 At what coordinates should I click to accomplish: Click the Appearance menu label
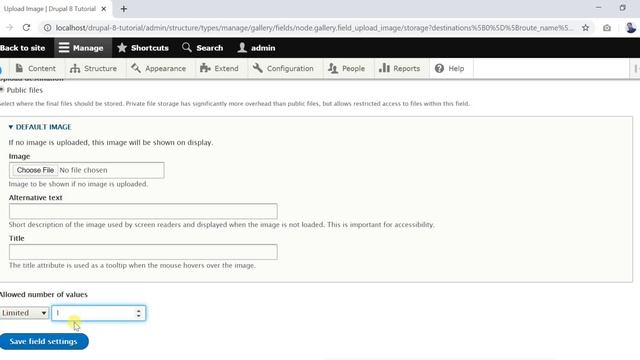pyautogui.click(x=165, y=69)
